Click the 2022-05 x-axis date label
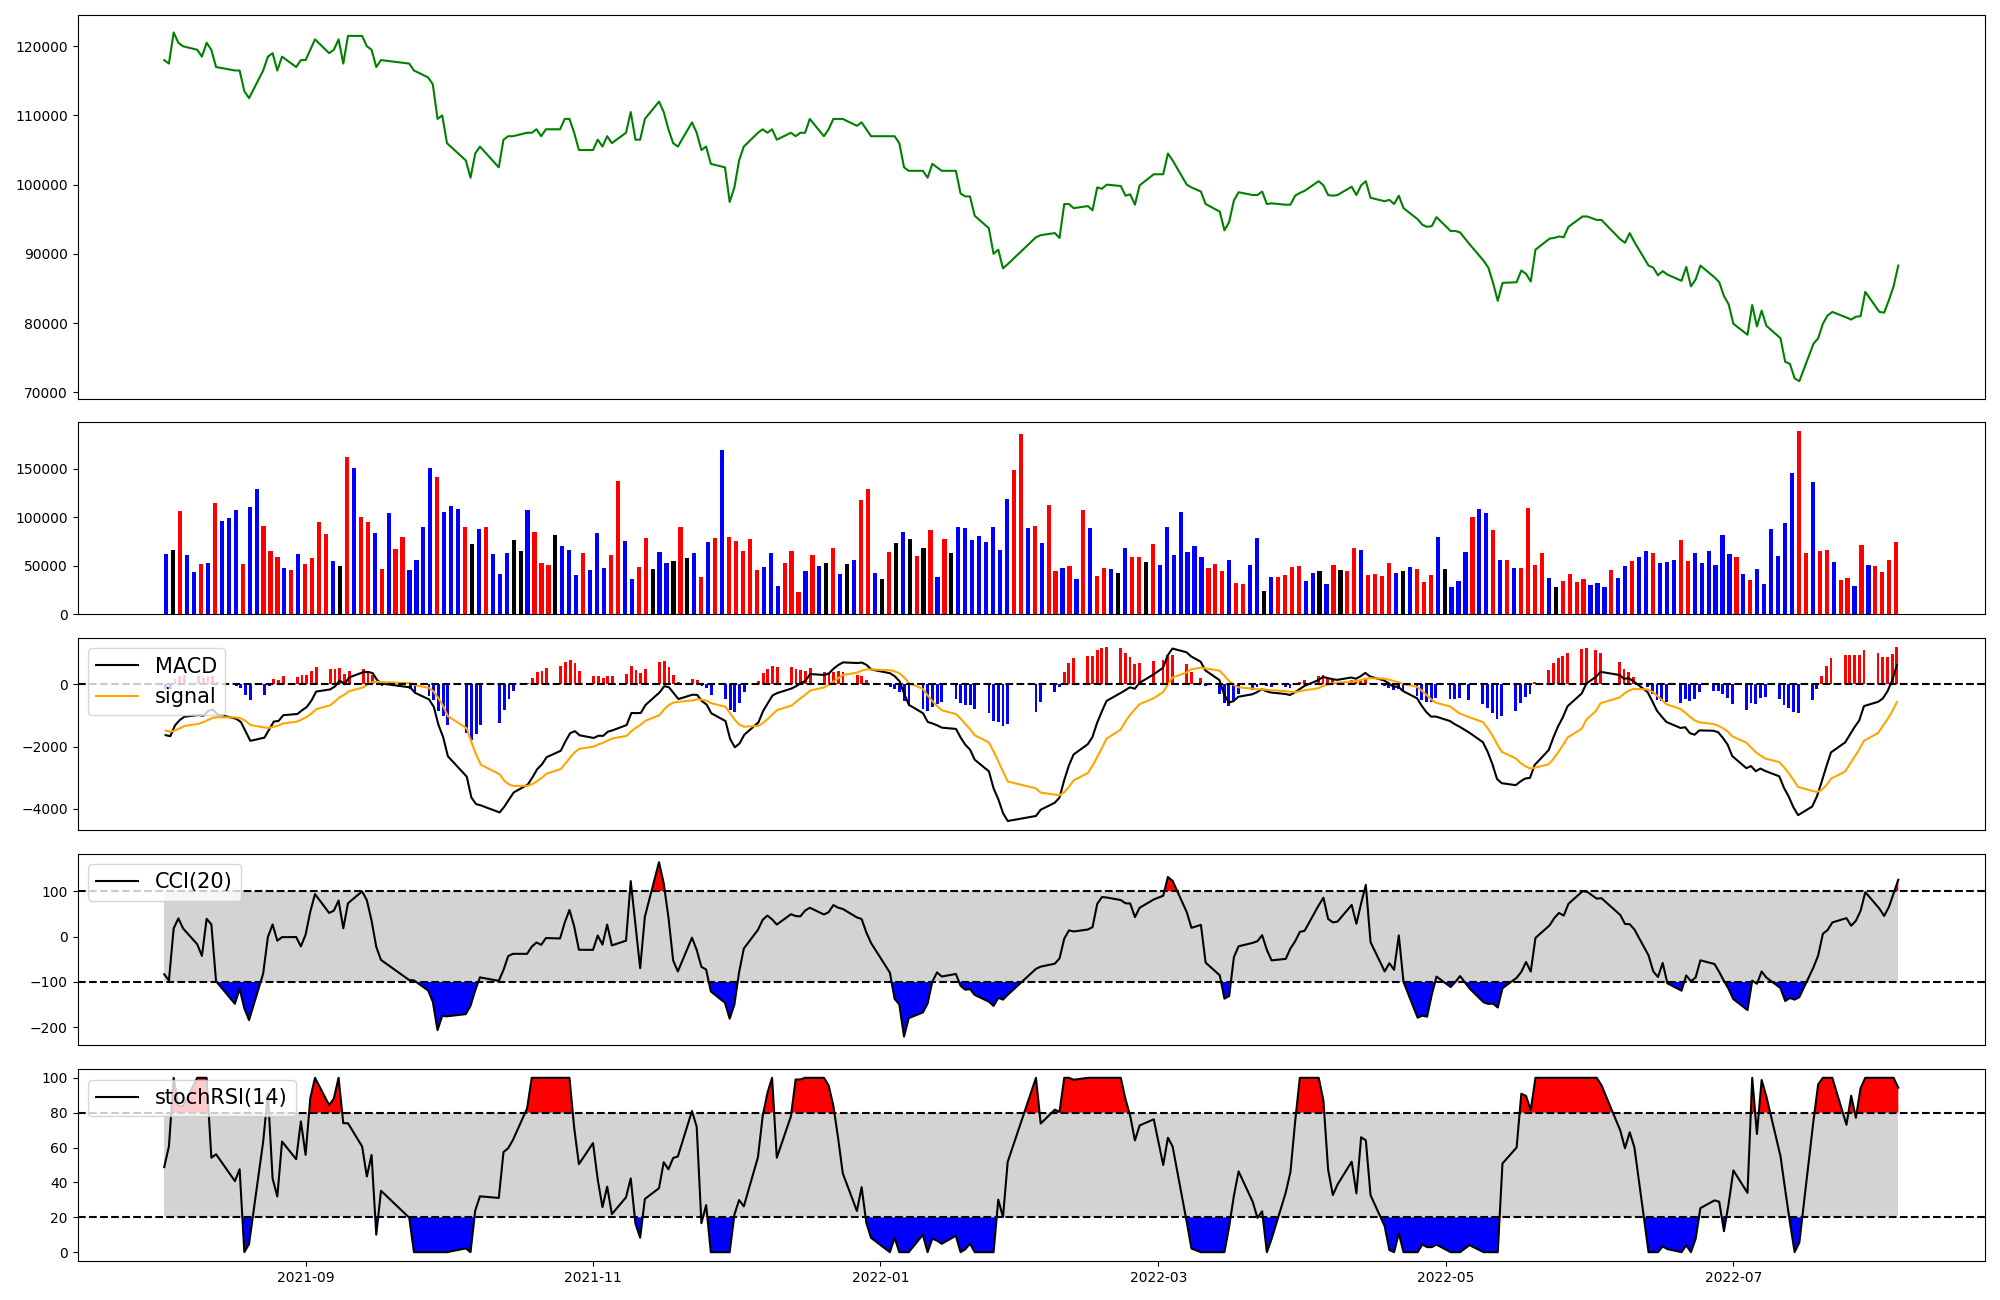2000x1300 pixels. click(1446, 1277)
